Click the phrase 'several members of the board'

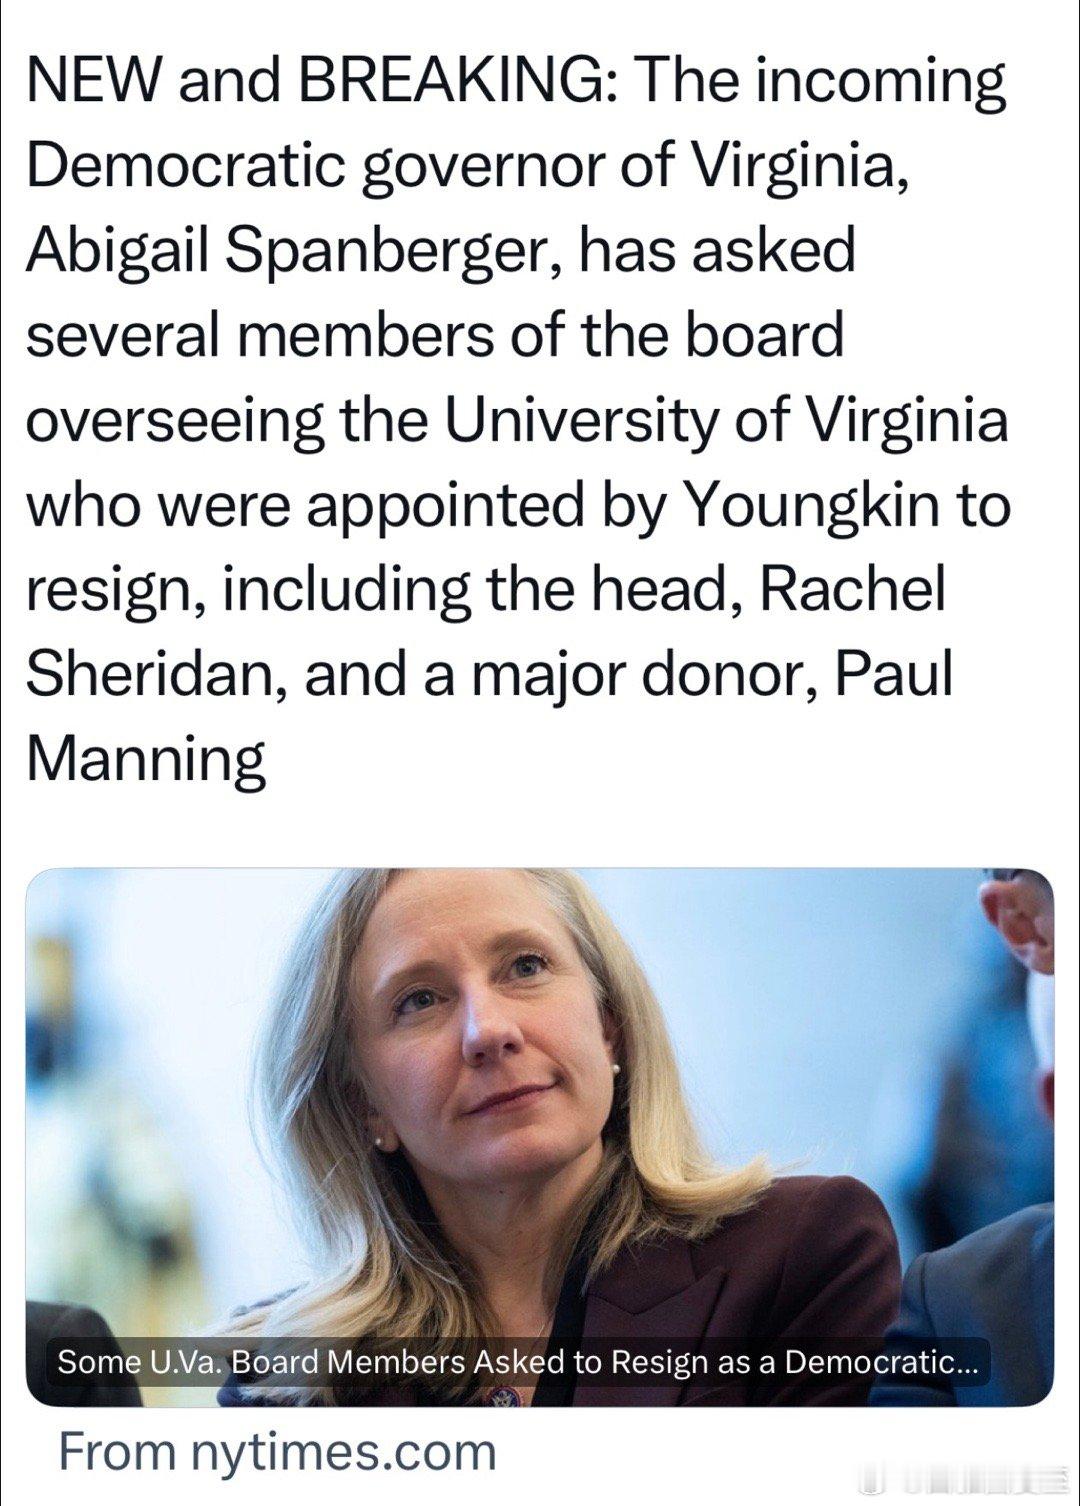435,335
